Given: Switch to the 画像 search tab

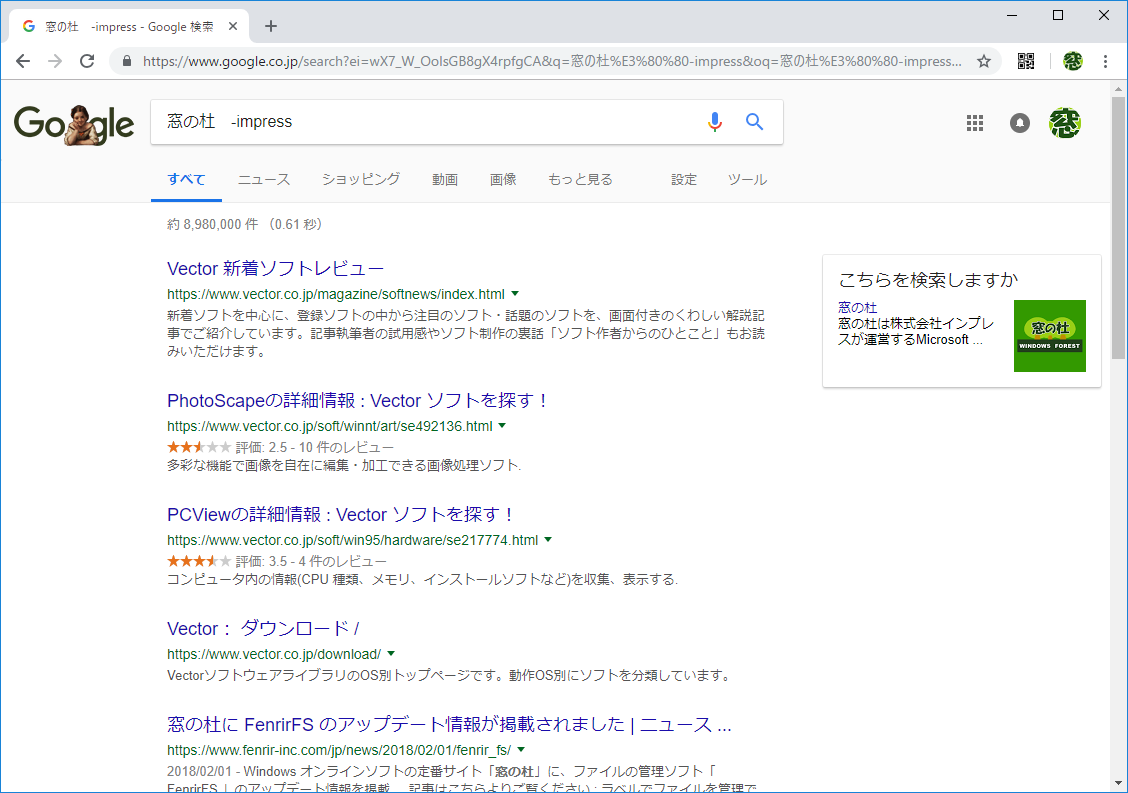Looking at the screenshot, I should click(503, 179).
